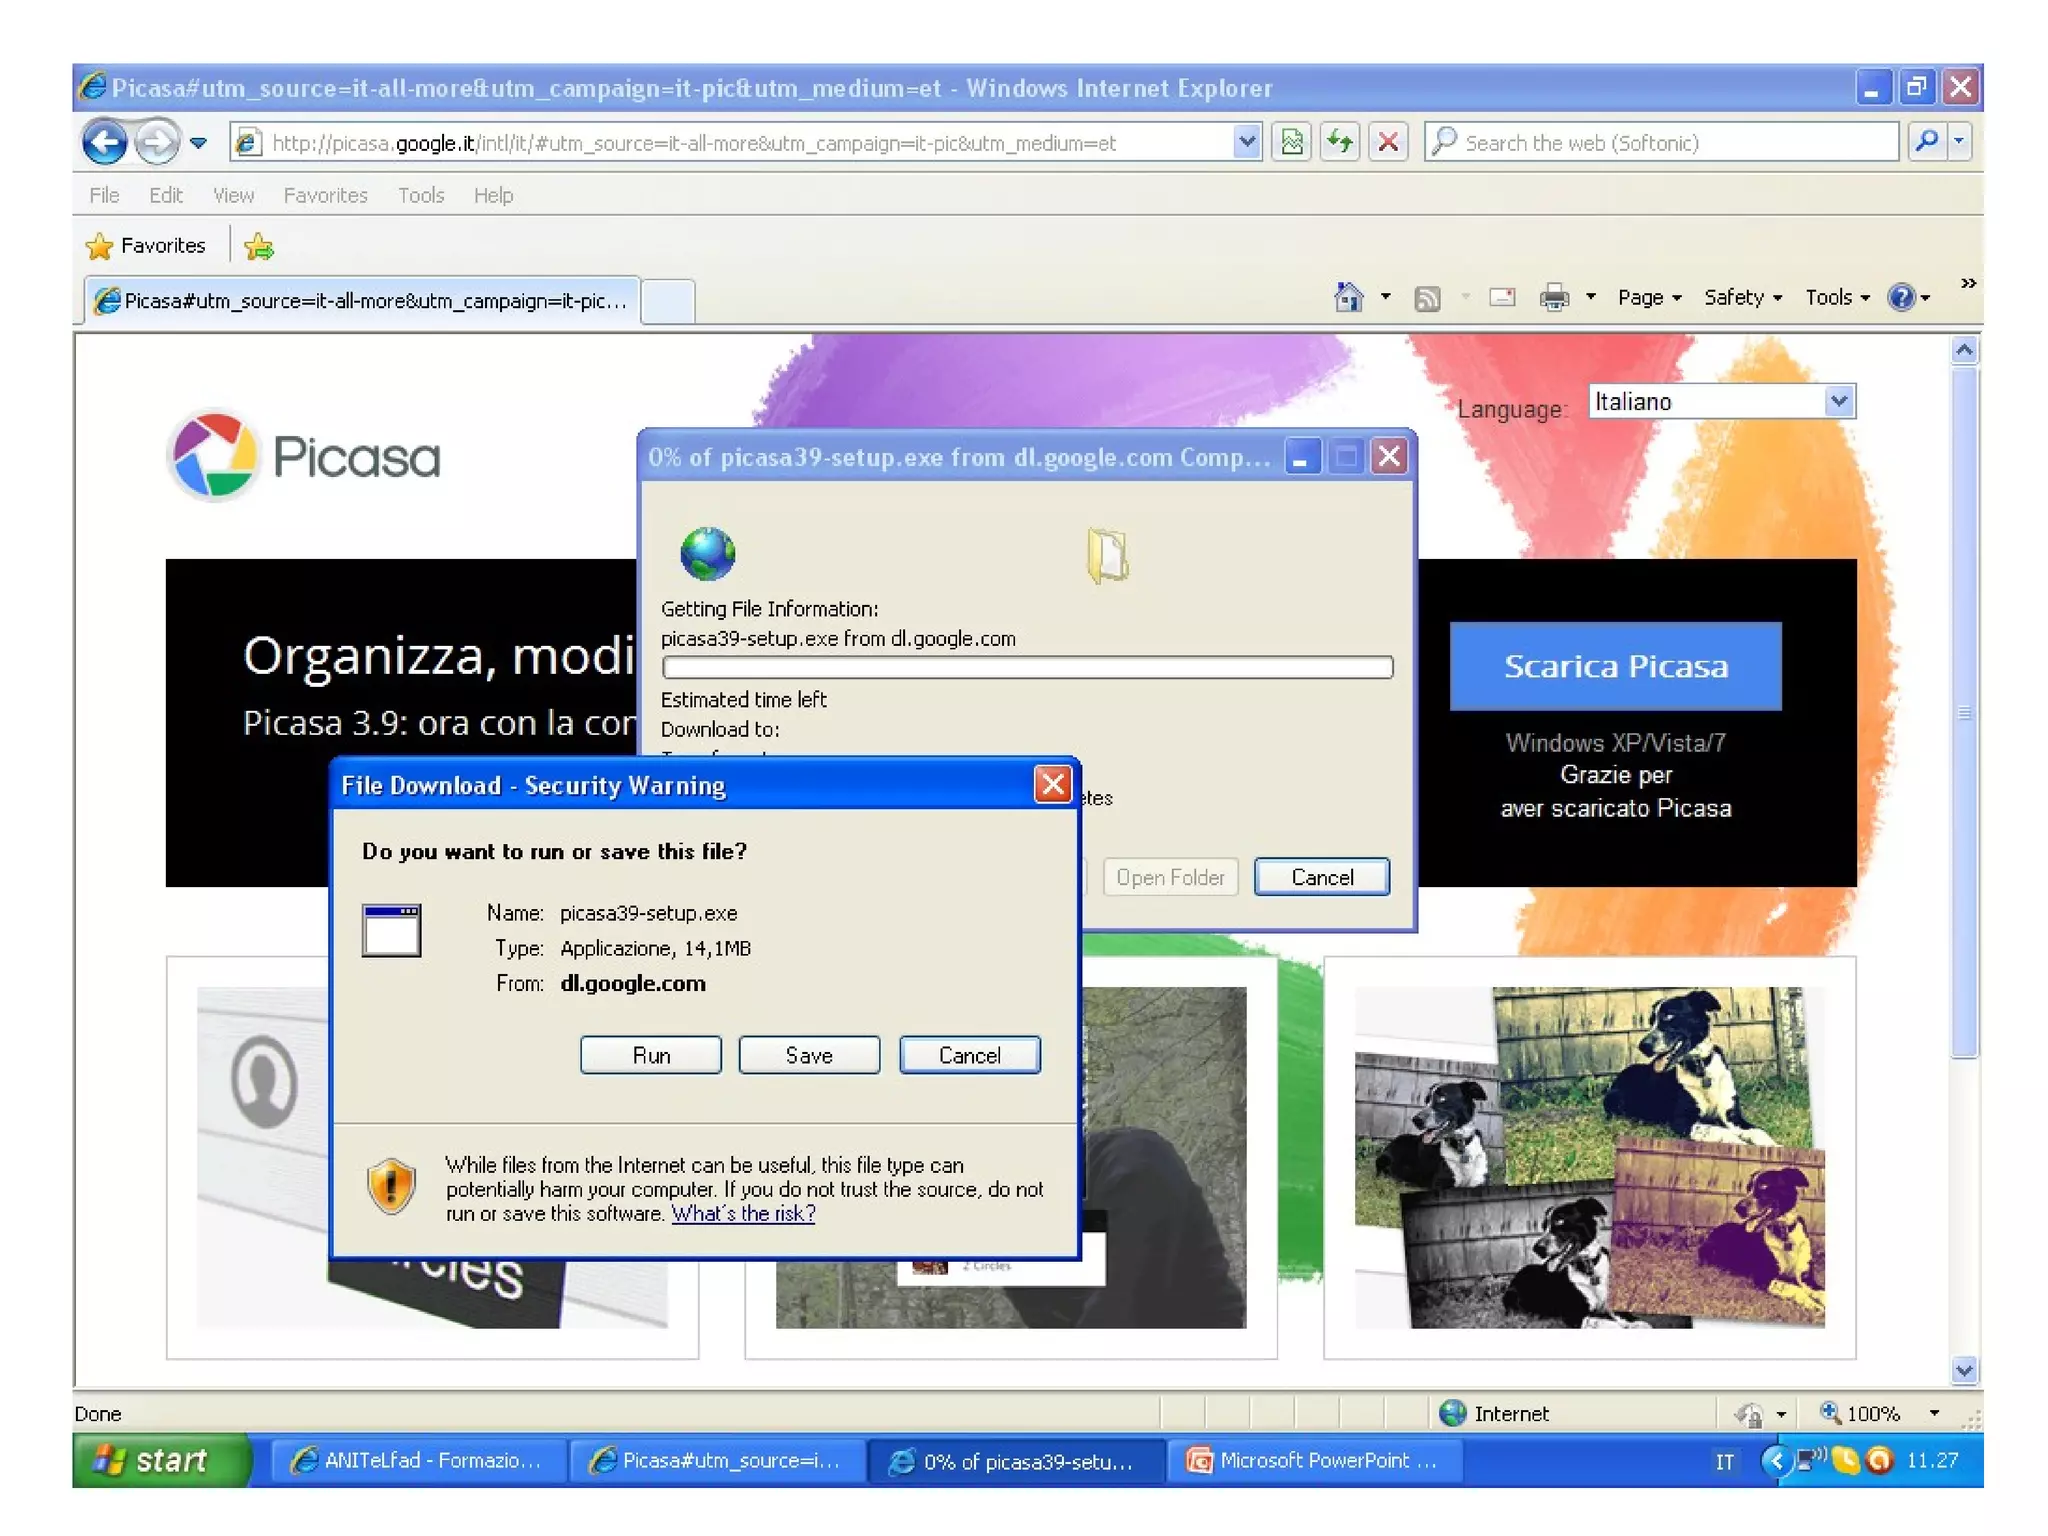This screenshot has height=1536, width=2048.
Task: Open the View menu
Action: click(x=233, y=195)
